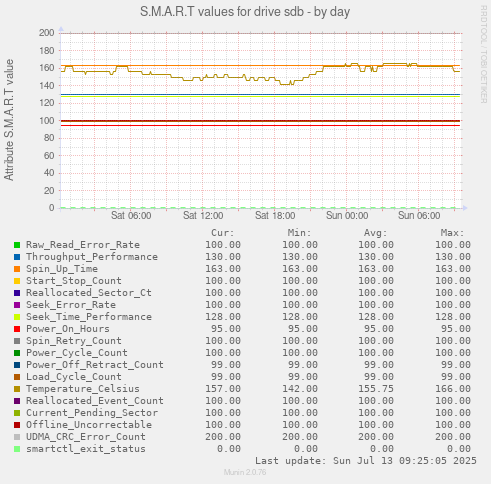Click Seek_Time_Performance minimum value 128.00
Viewport: 491px width, 484px height.
pyautogui.click(x=300, y=317)
